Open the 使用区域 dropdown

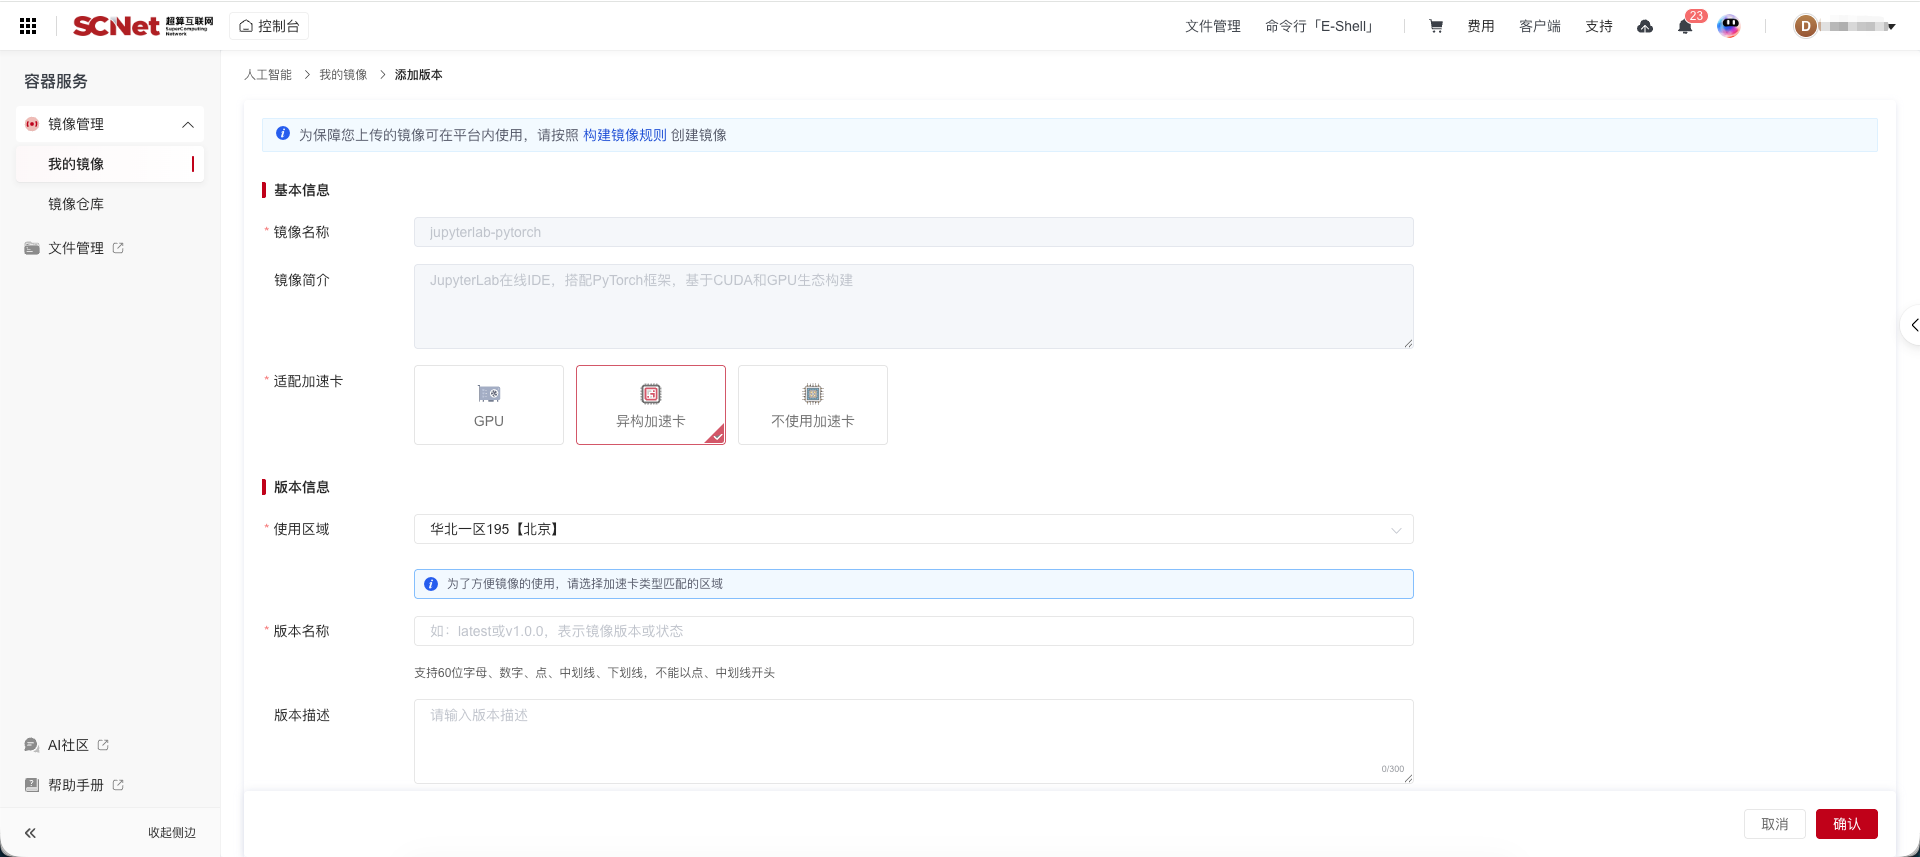913,529
